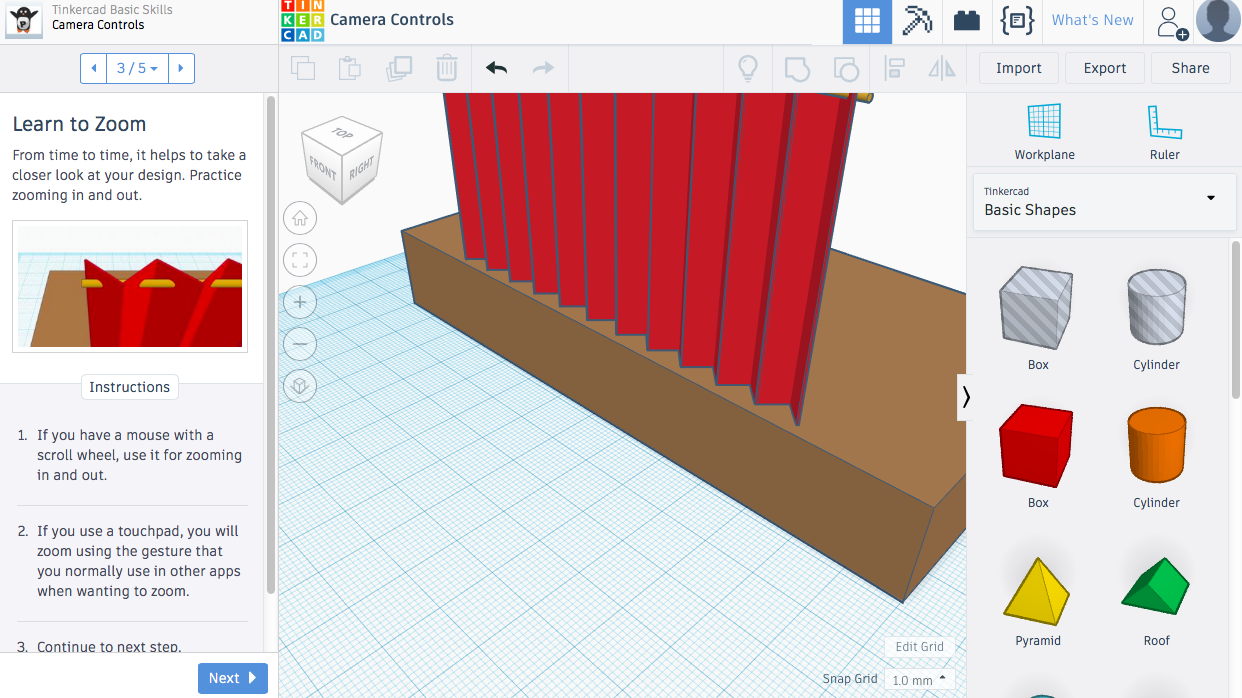Click the Codeblocks icon in the header
Image resolution: width=1242 pixels, height=698 pixels.
[1017, 20]
